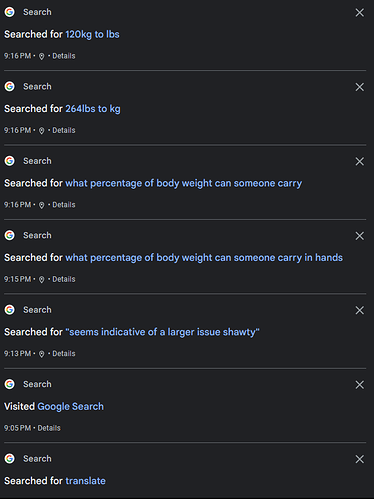
Task: Delete the "translate" search entry
Action: tap(359, 459)
